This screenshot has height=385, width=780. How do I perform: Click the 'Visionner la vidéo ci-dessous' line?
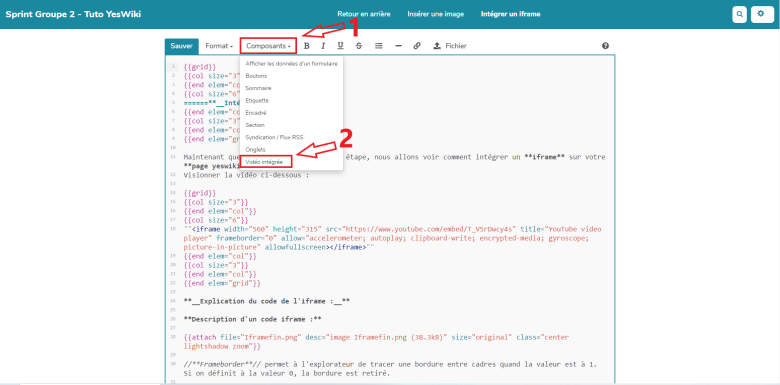tap(246, 175)
